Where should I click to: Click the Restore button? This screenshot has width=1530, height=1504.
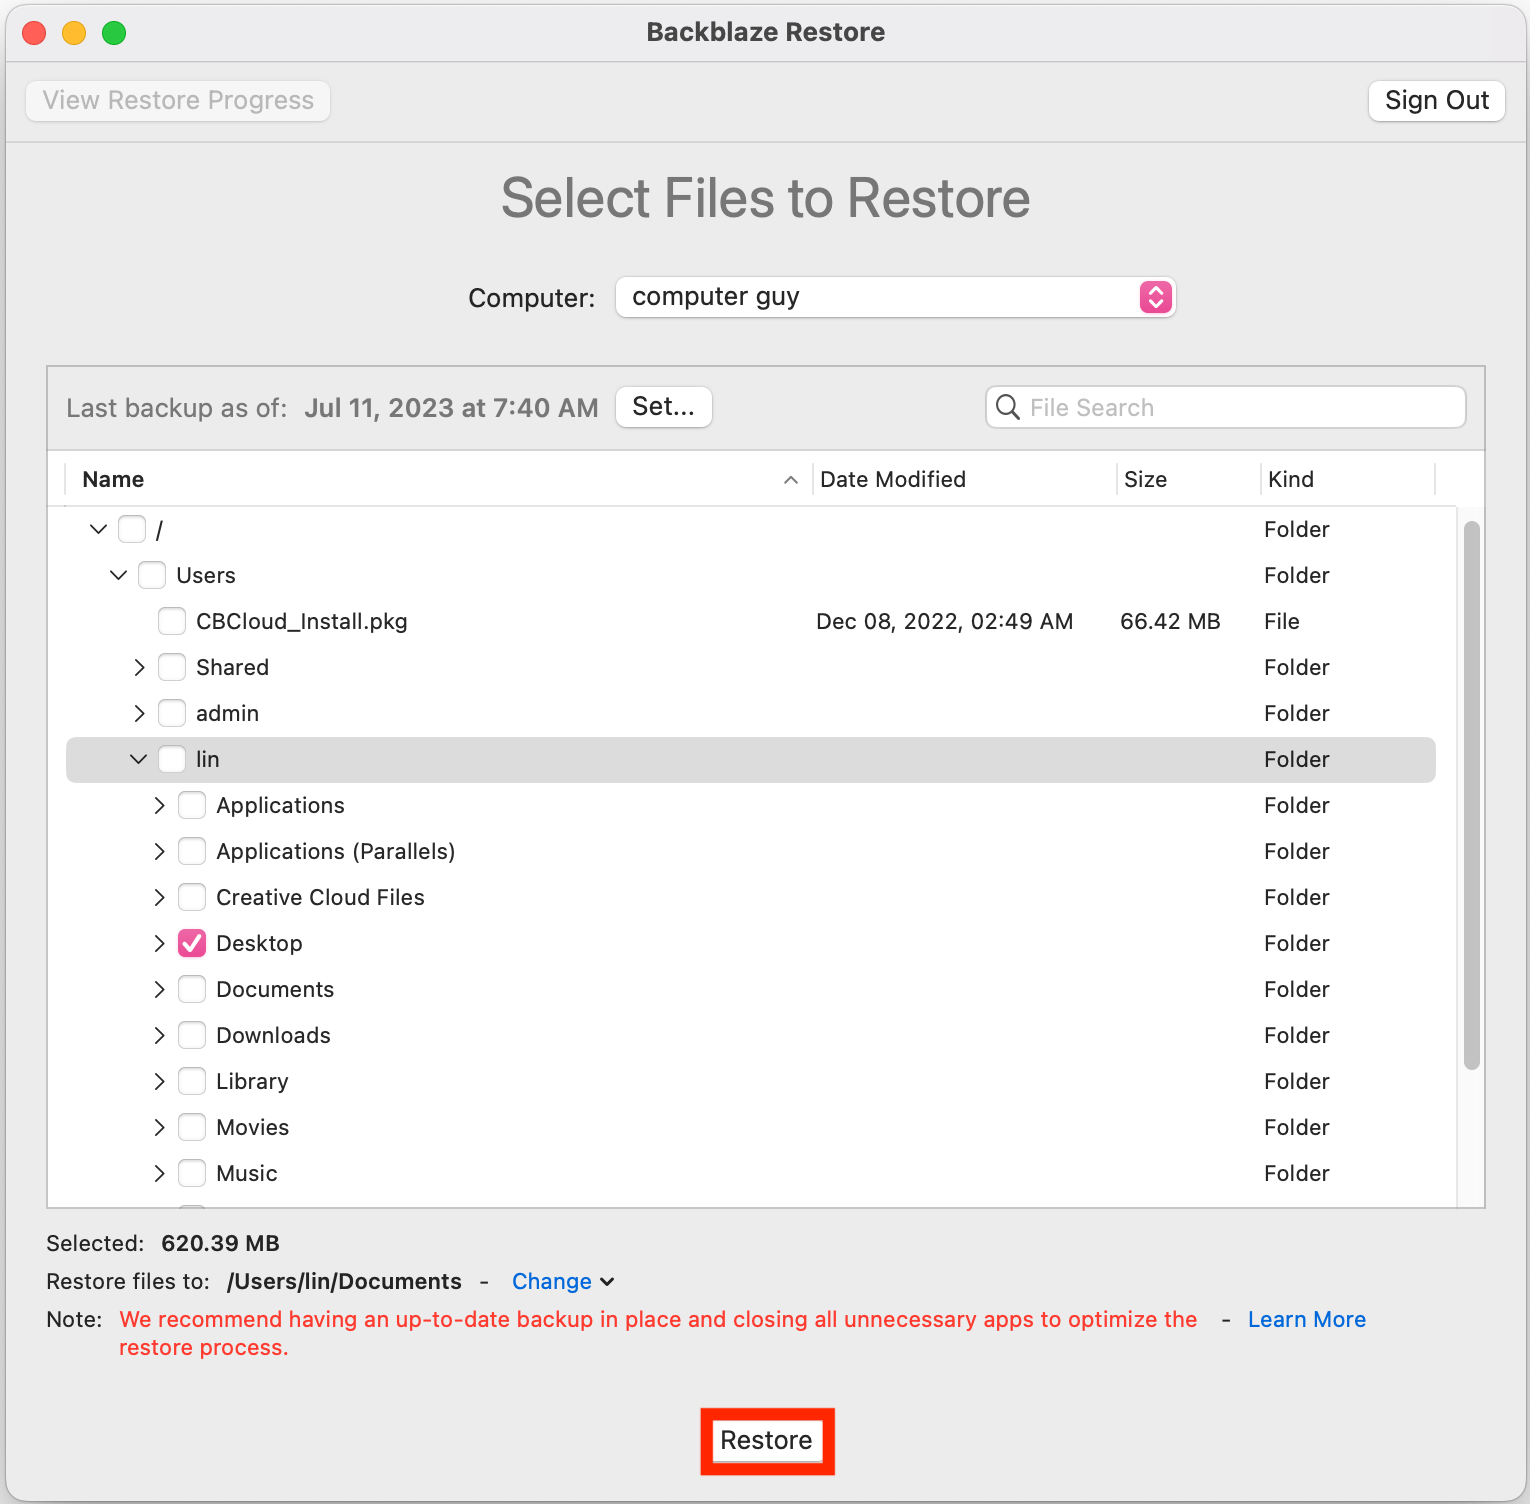tap(767, 1441)
